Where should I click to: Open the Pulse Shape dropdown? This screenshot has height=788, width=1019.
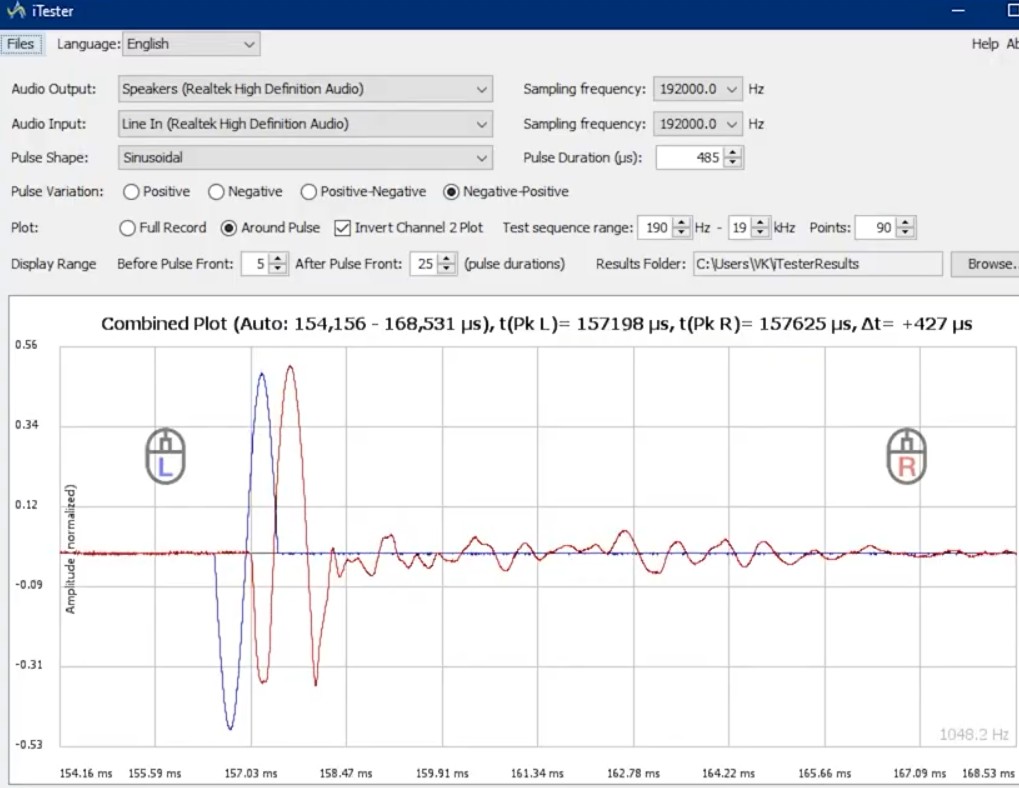click(x=305, y=158)
